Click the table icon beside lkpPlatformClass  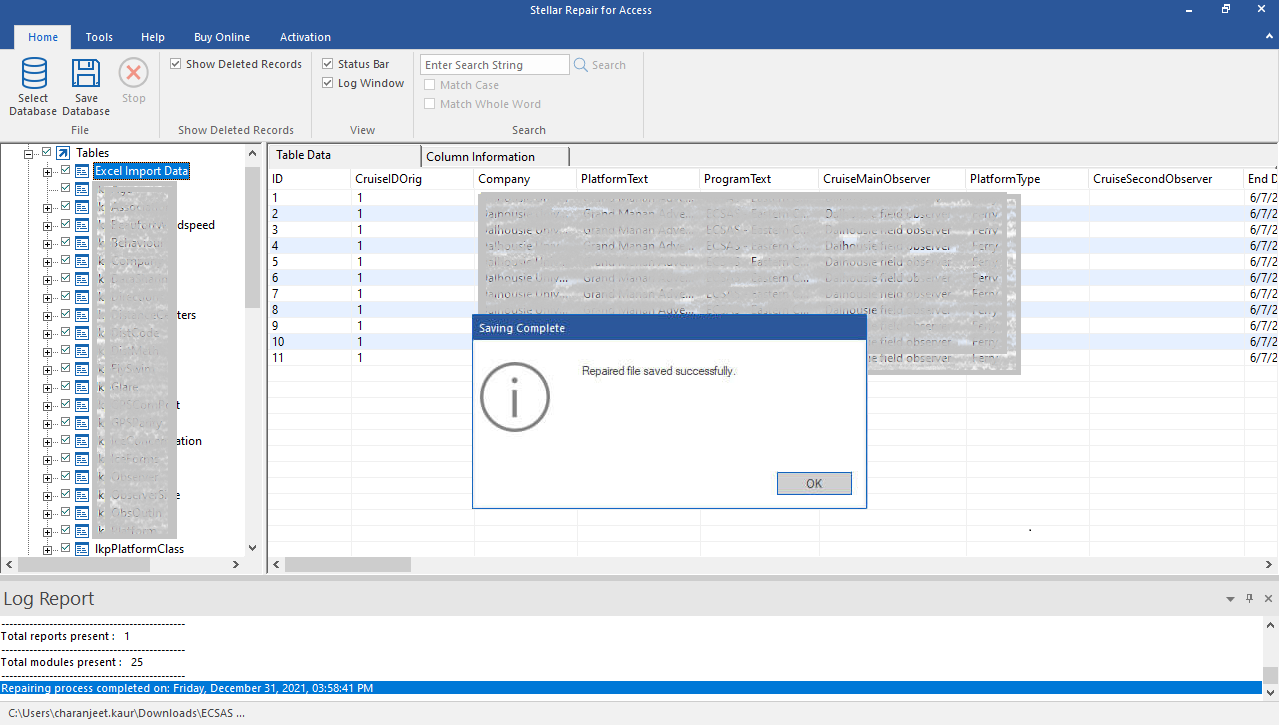(x=83, y=549)
